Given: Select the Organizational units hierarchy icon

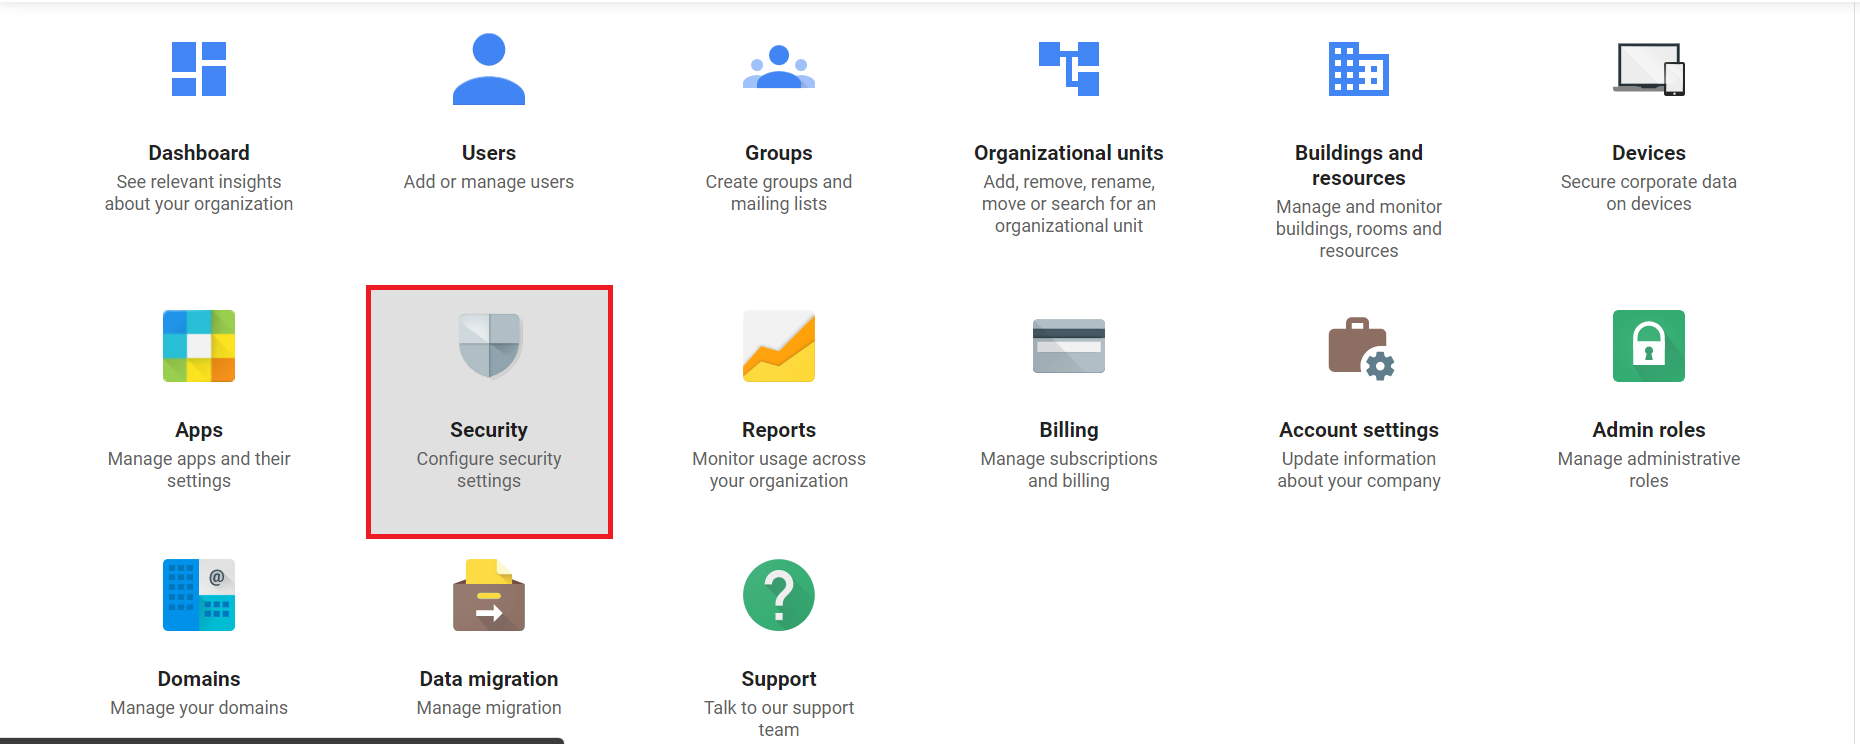Looking at the screenshot, I should point(1069,69).
